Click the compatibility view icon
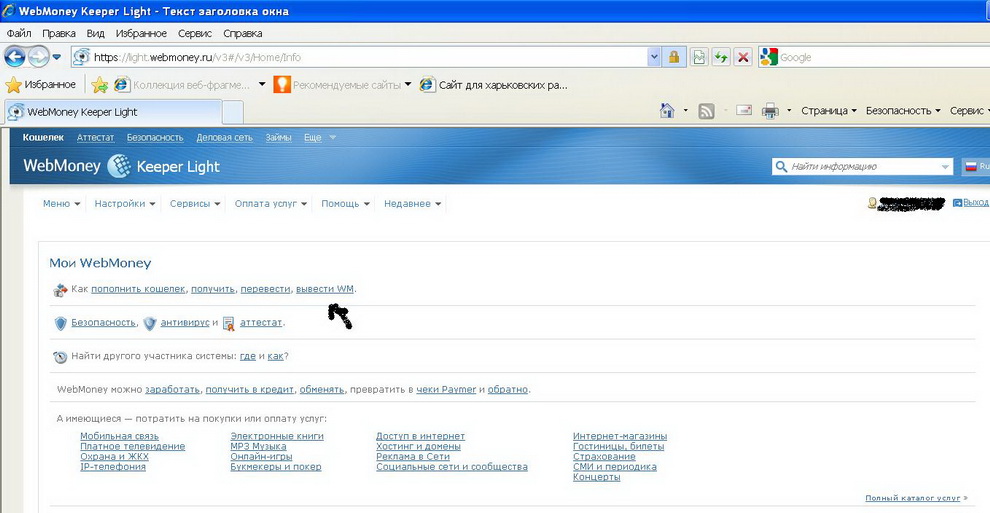The height and width of the screenshot is (513, 990). point(698,57)
